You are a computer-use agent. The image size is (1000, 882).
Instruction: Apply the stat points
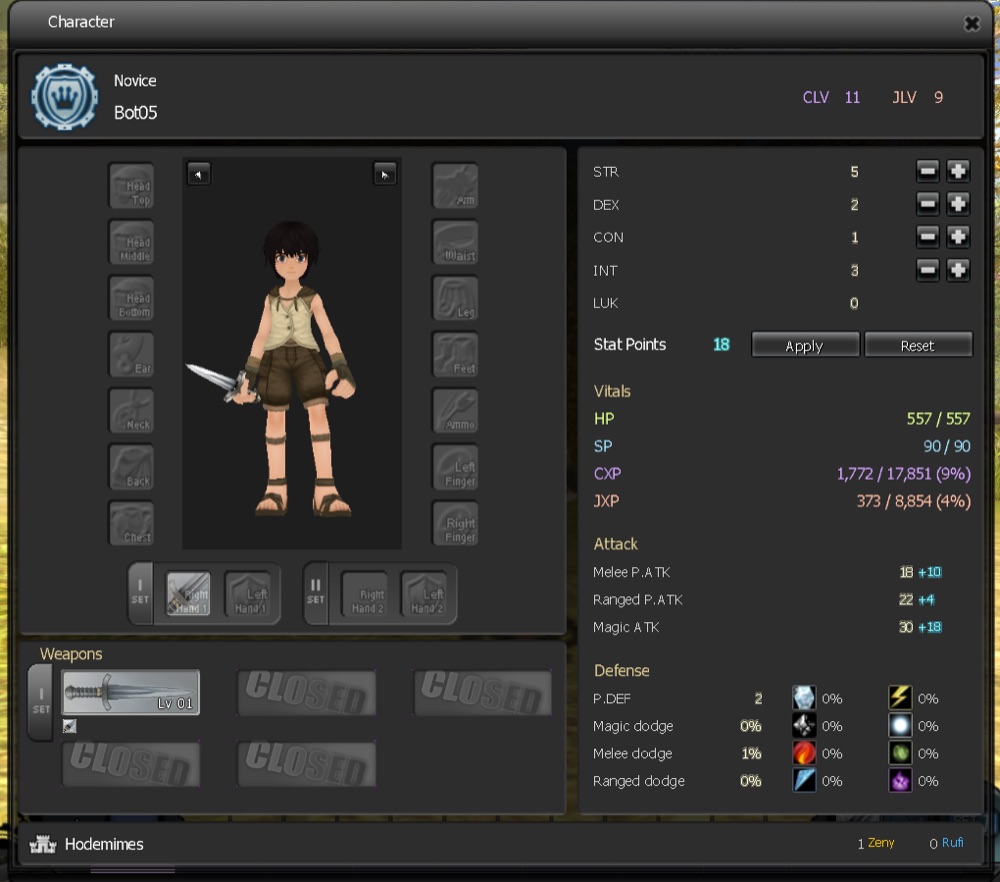coord(805,345)
